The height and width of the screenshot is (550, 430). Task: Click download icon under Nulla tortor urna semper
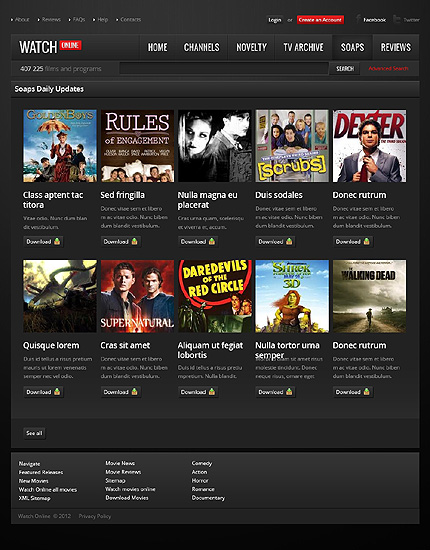[x=289, y=392]
